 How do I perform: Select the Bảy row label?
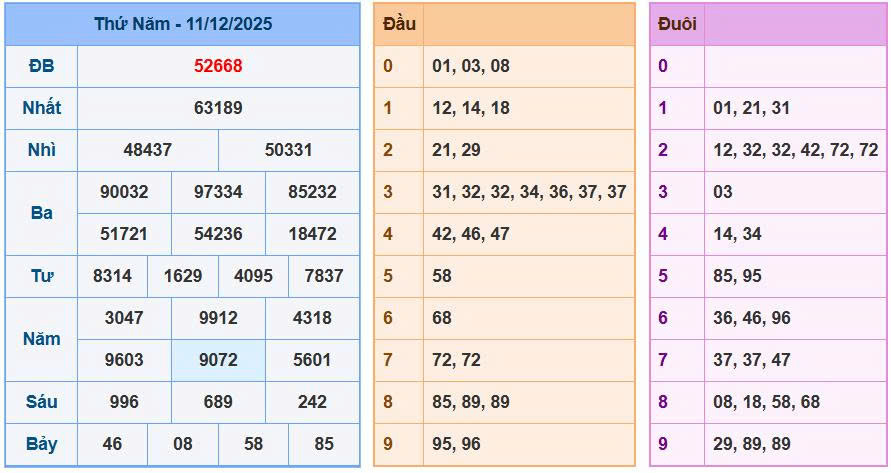pos(41,444)
